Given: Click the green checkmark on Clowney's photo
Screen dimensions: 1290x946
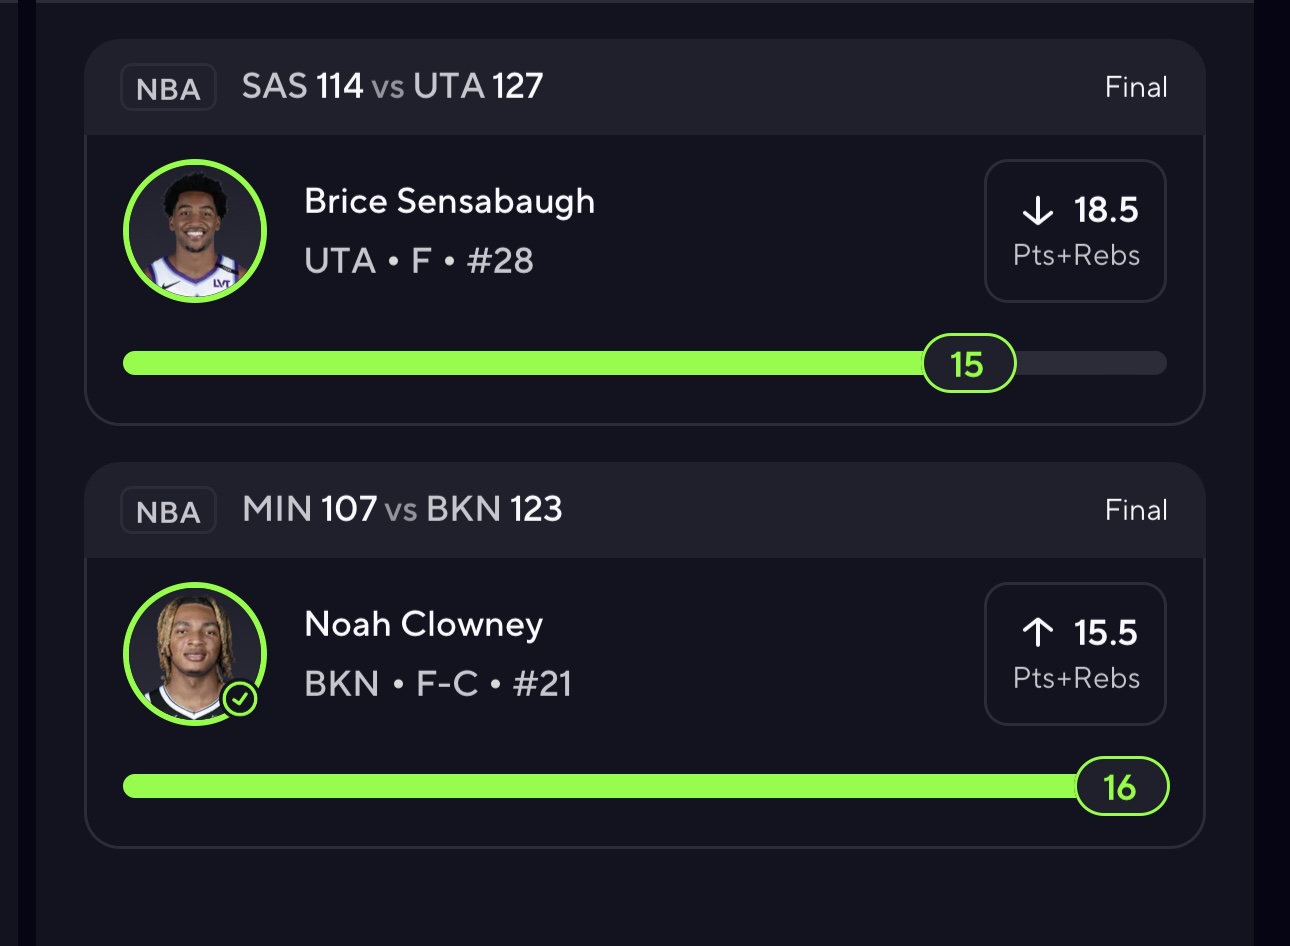Looking at the screenshot, I should pyautogui.click(x=240, y=699).
